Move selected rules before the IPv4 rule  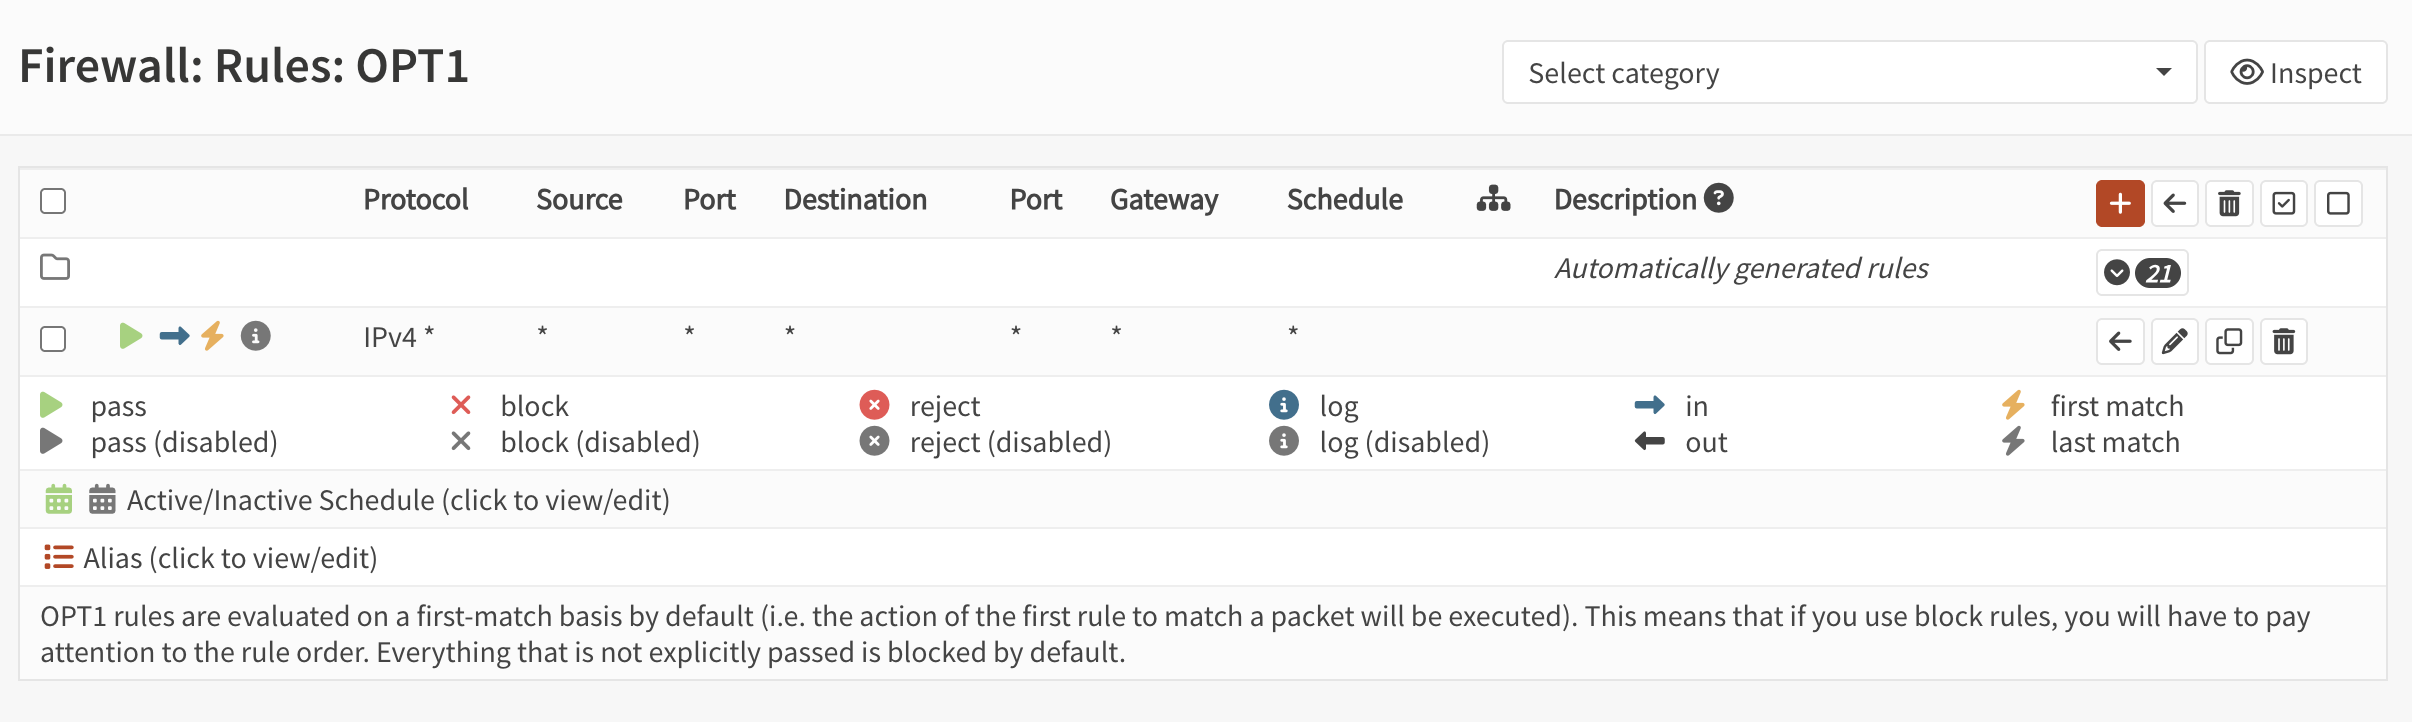pos(2120,341)
